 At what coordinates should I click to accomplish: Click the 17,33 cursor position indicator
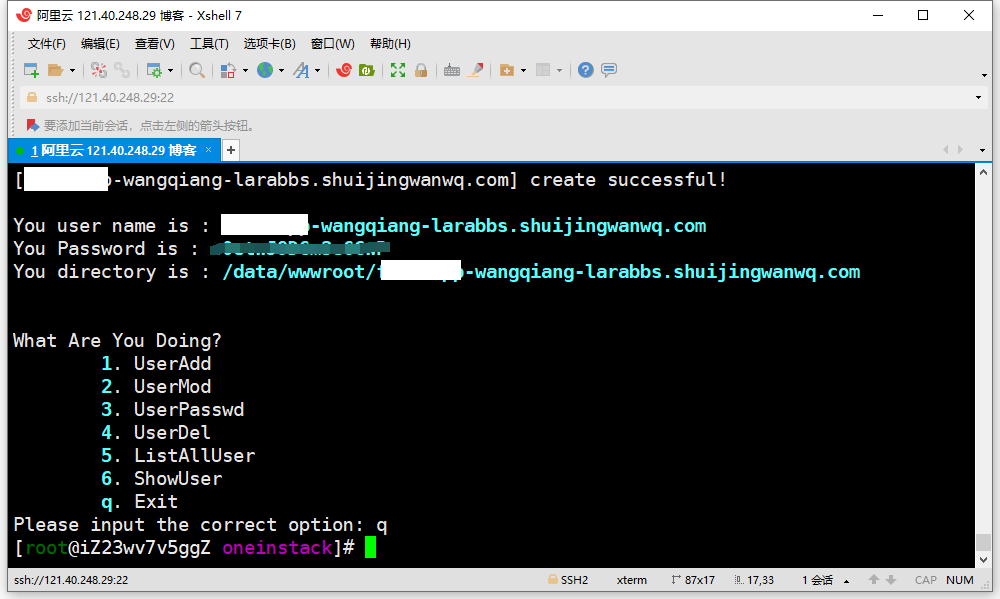click(754, 580)
